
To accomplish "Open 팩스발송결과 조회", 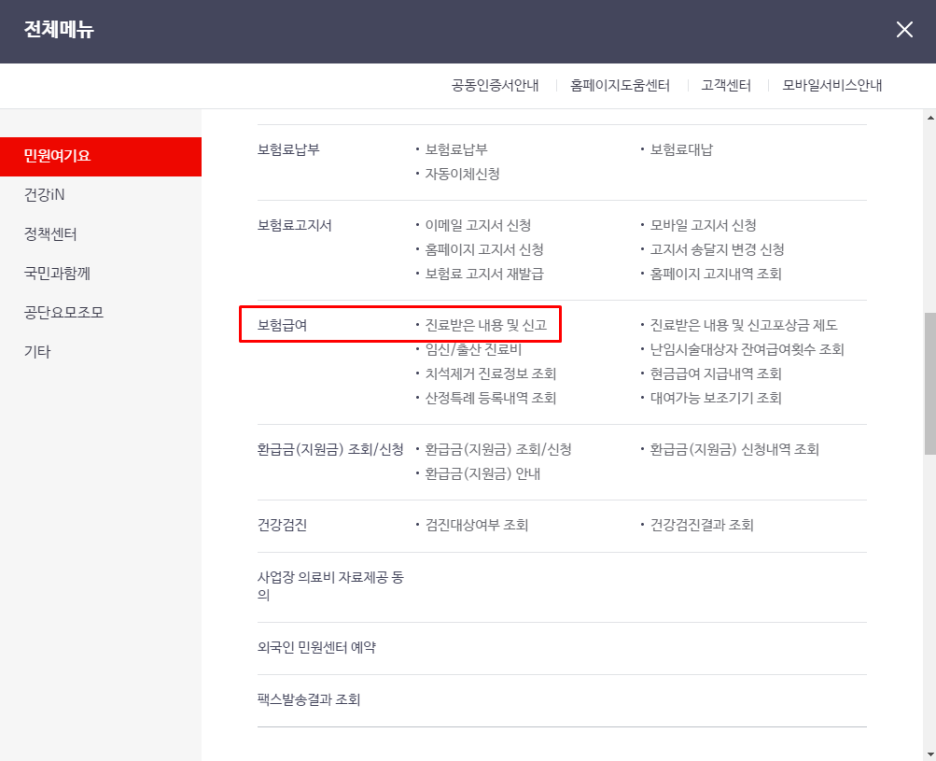I will click(x=309, y=700).
